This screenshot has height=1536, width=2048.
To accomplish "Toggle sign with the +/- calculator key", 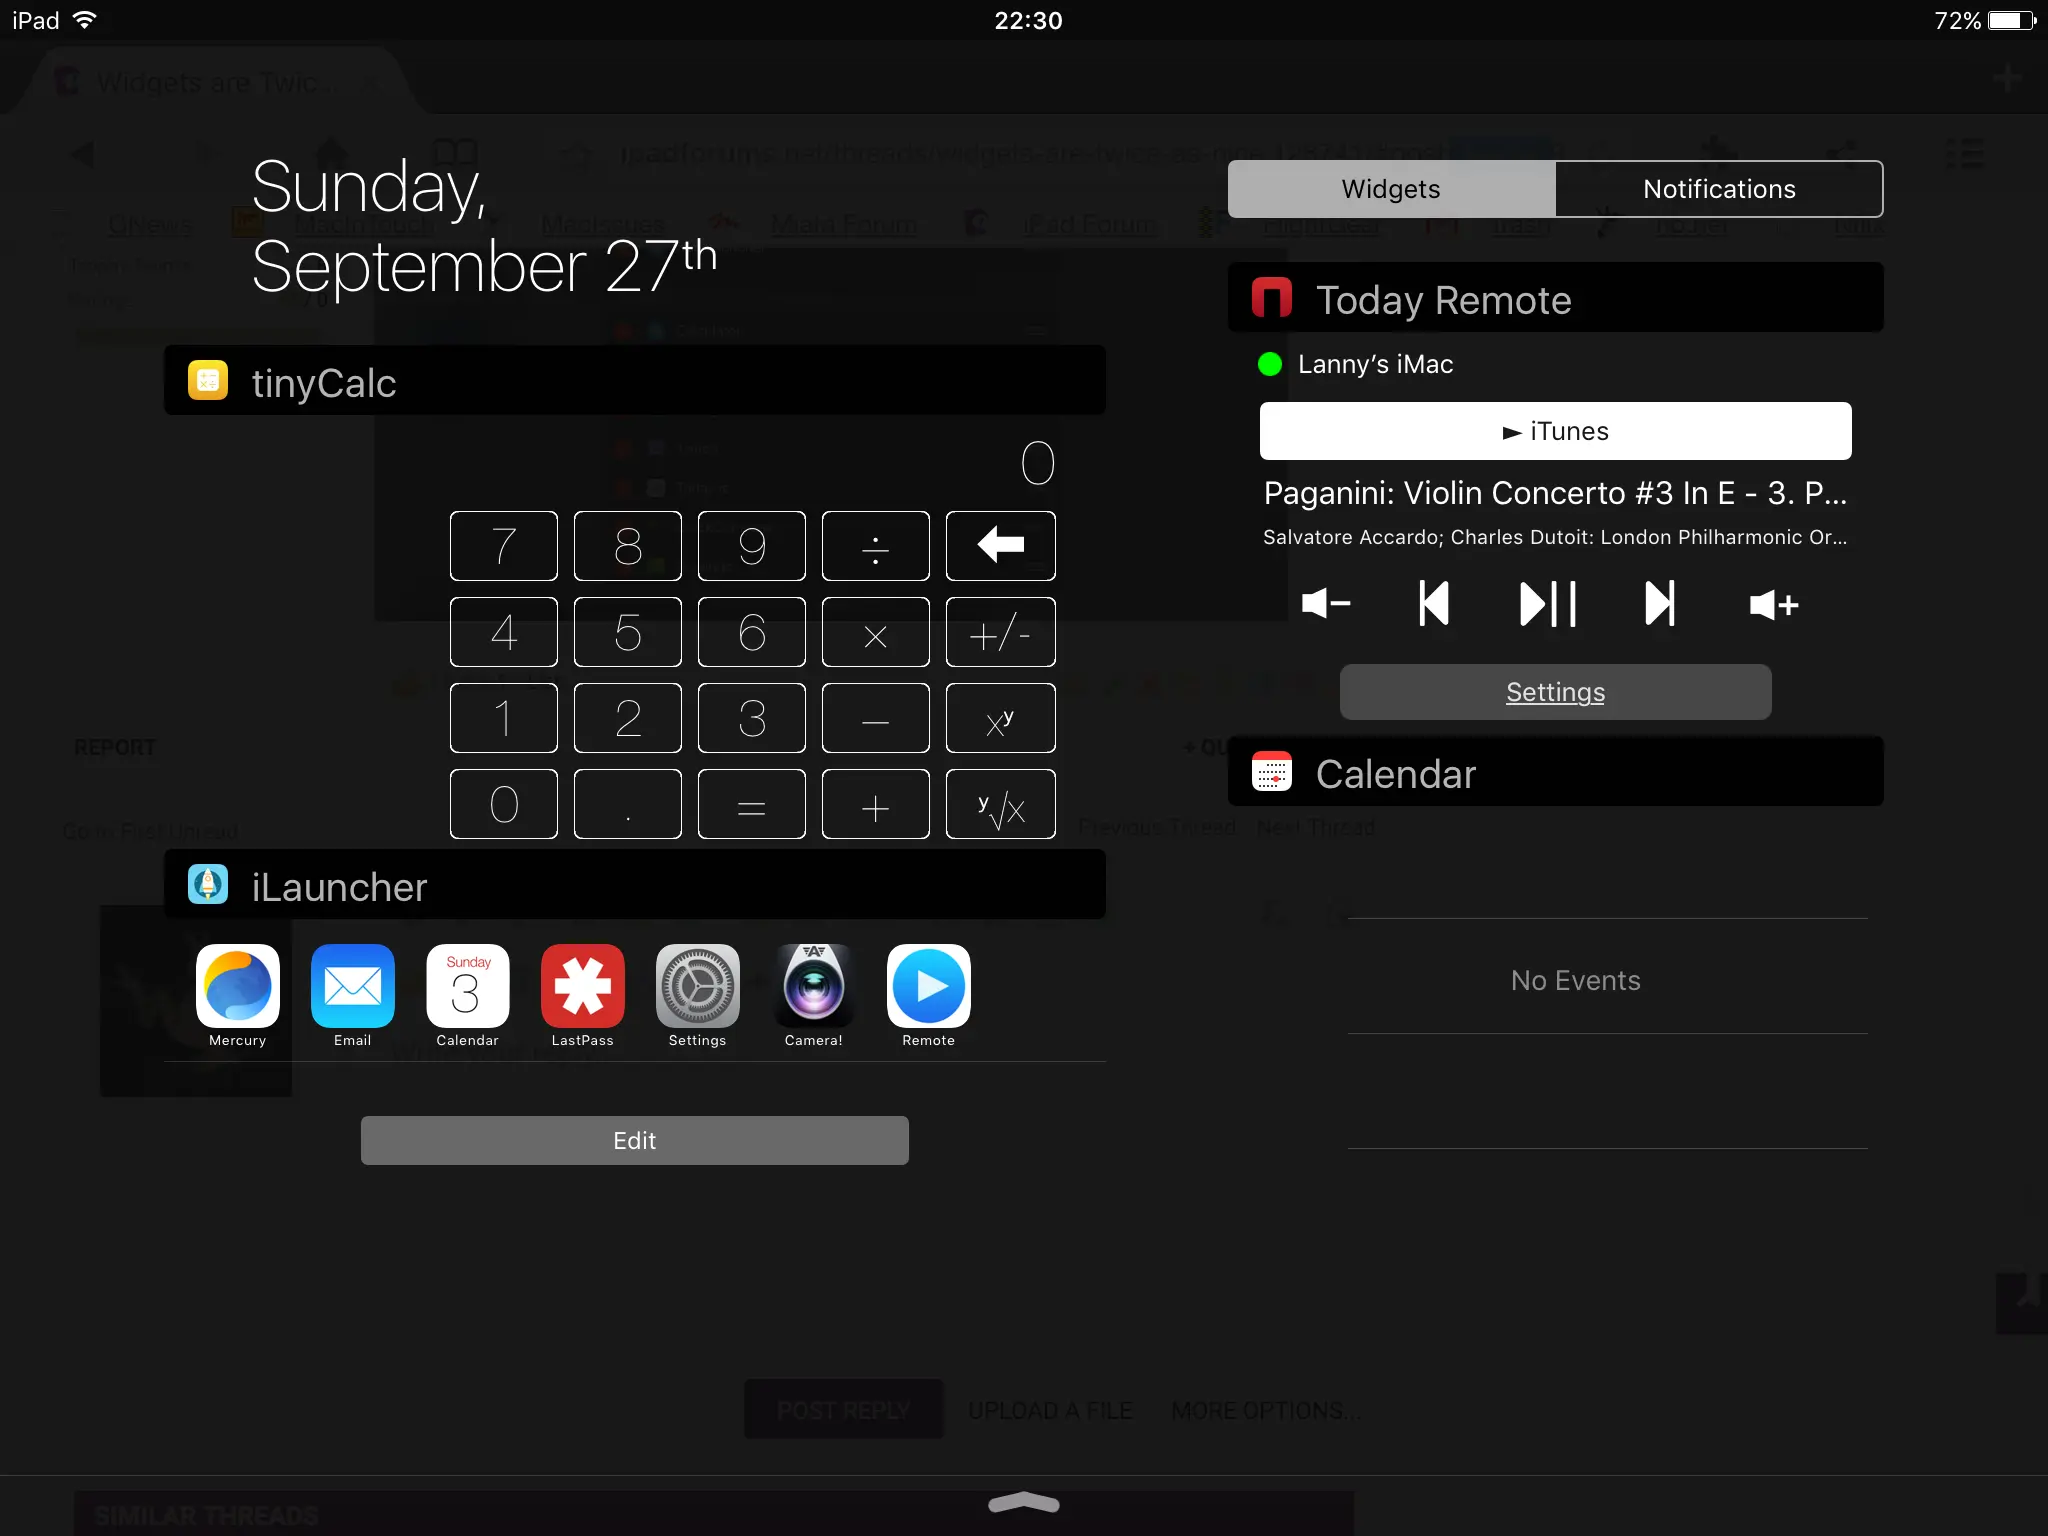I will click(1000, 632).
